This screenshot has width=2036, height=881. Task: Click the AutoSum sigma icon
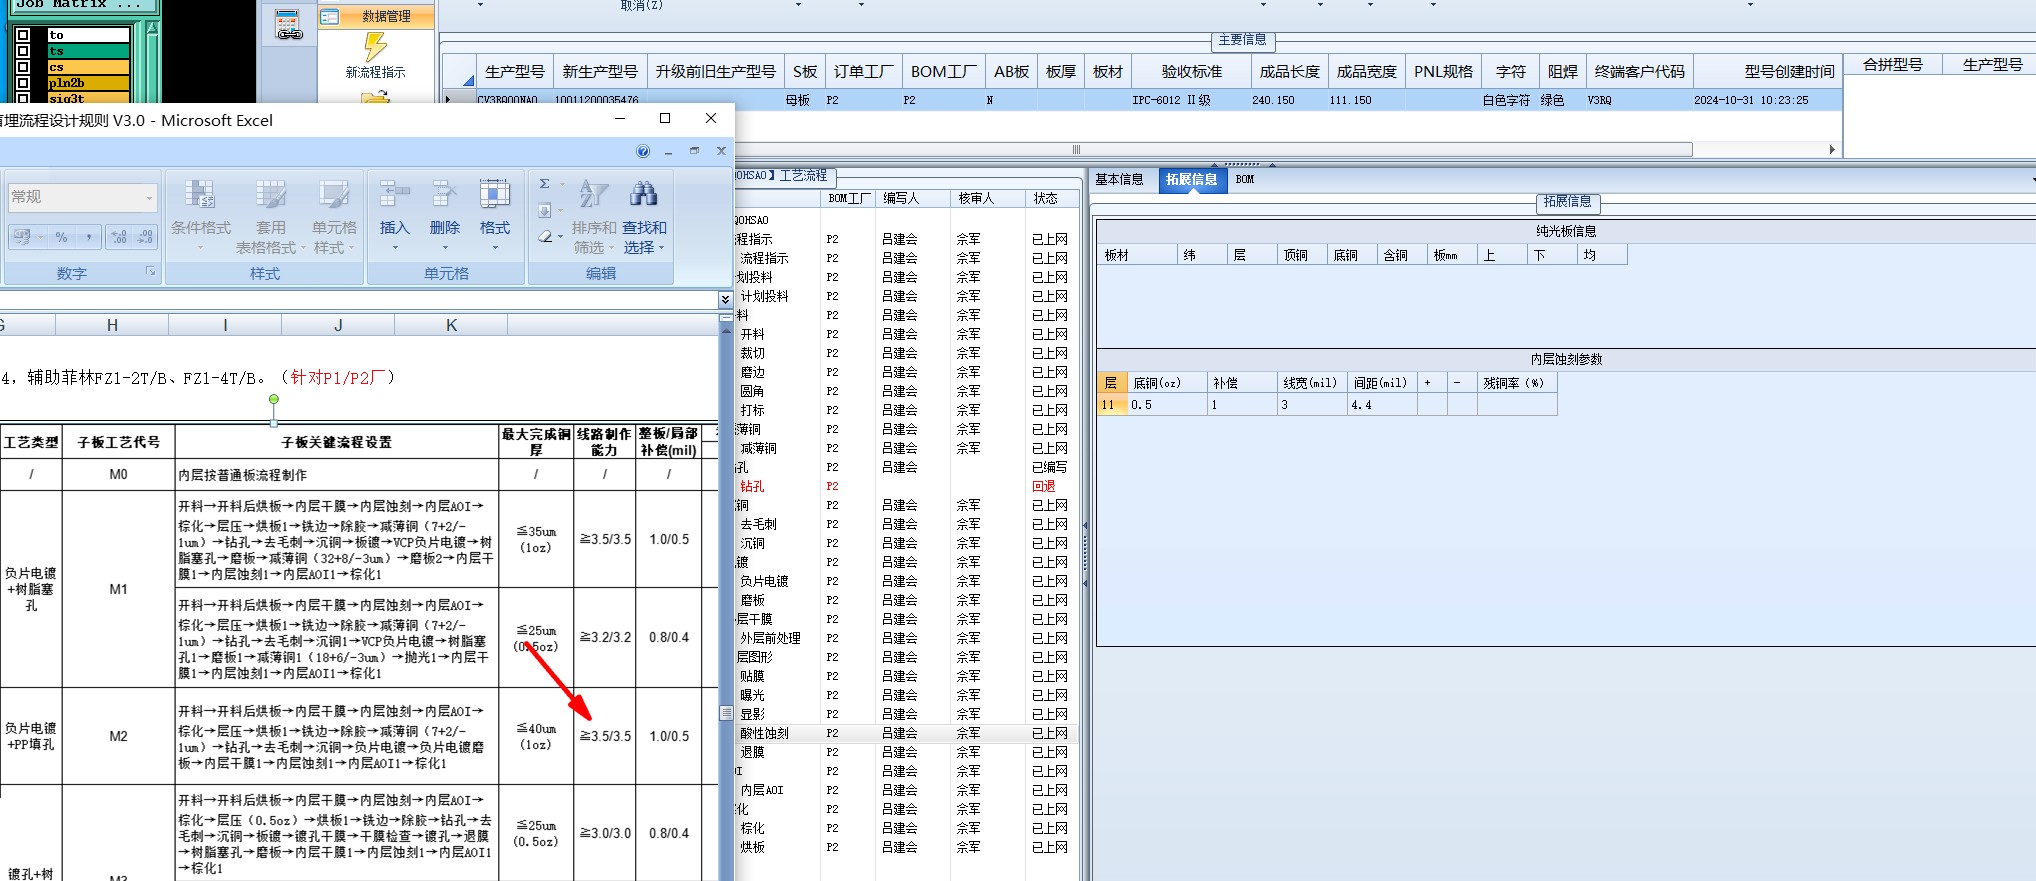click(x=545, y=184)
